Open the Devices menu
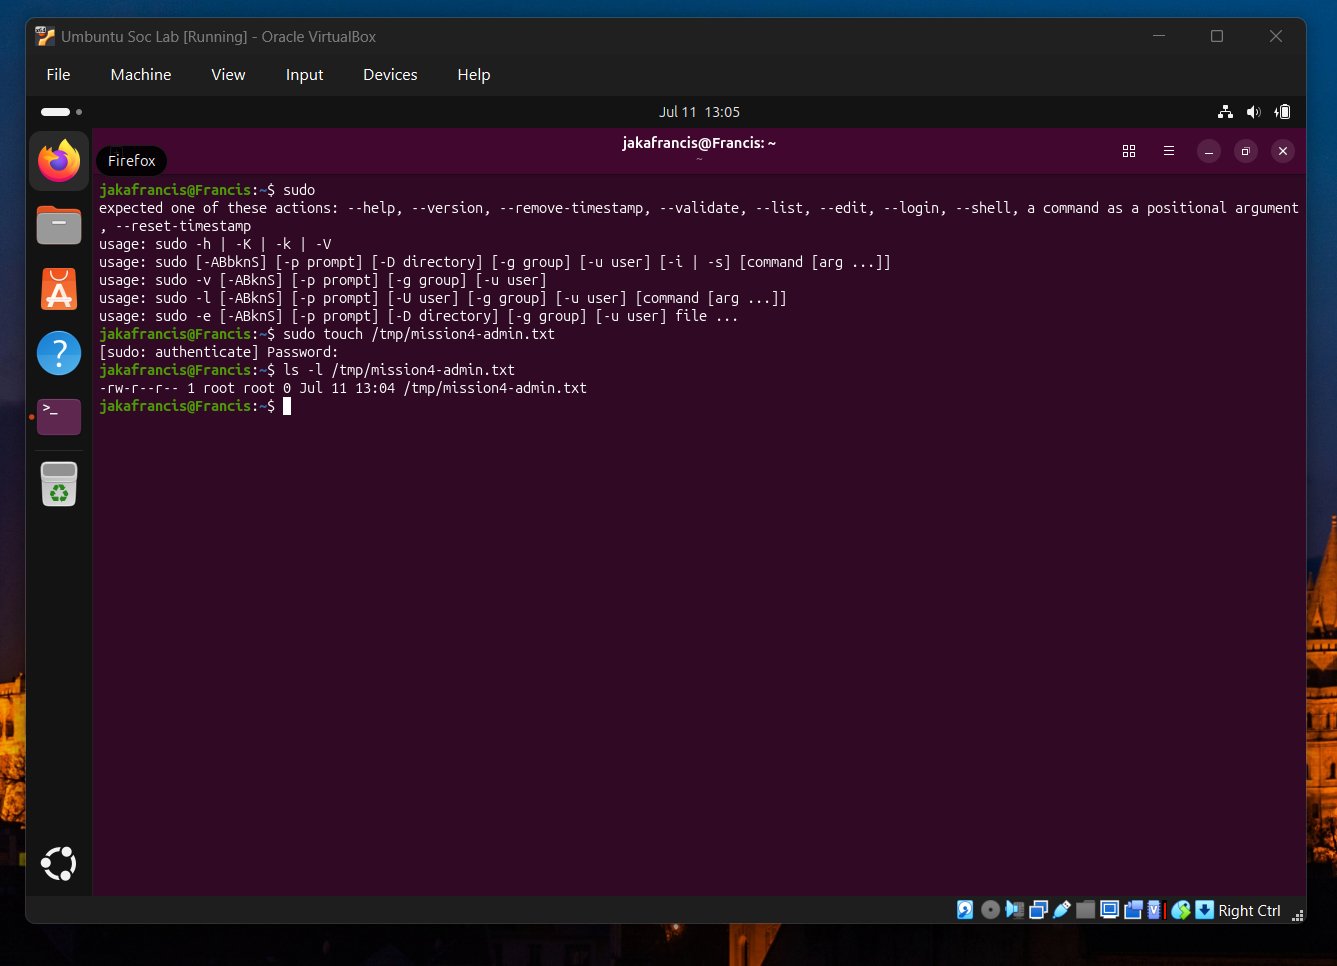This screenshot has width=1337, height=966. tap(390, 75)
